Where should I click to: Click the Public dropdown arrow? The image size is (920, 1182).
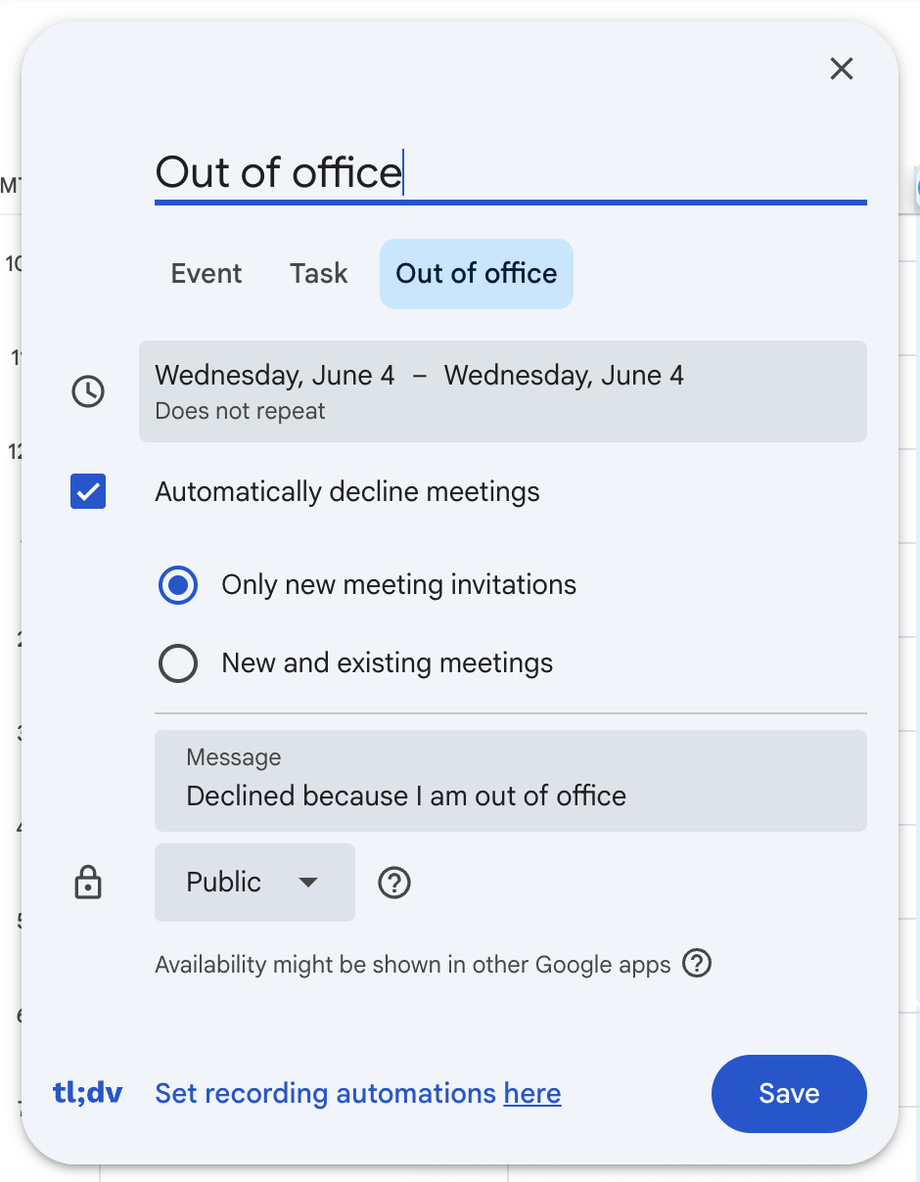coord(308,882)
